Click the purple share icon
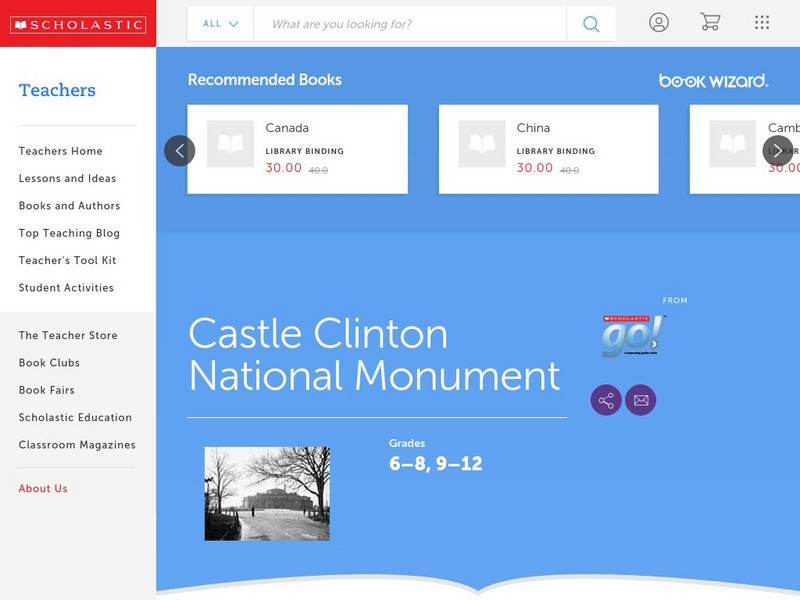The height and width of the screenshot is (600, 800). (606, 400)
